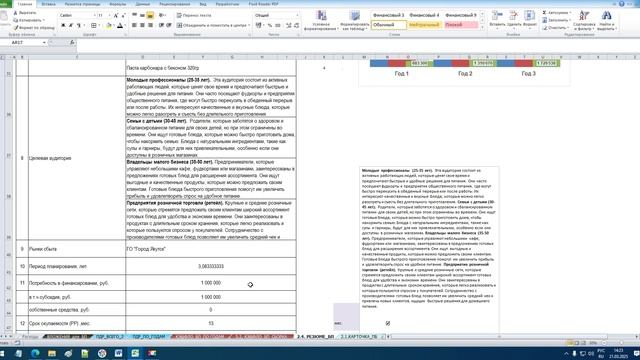Apply the Плохой cell style
The height and width of the screenshot is (360, 640).
(x=460, y=25)
